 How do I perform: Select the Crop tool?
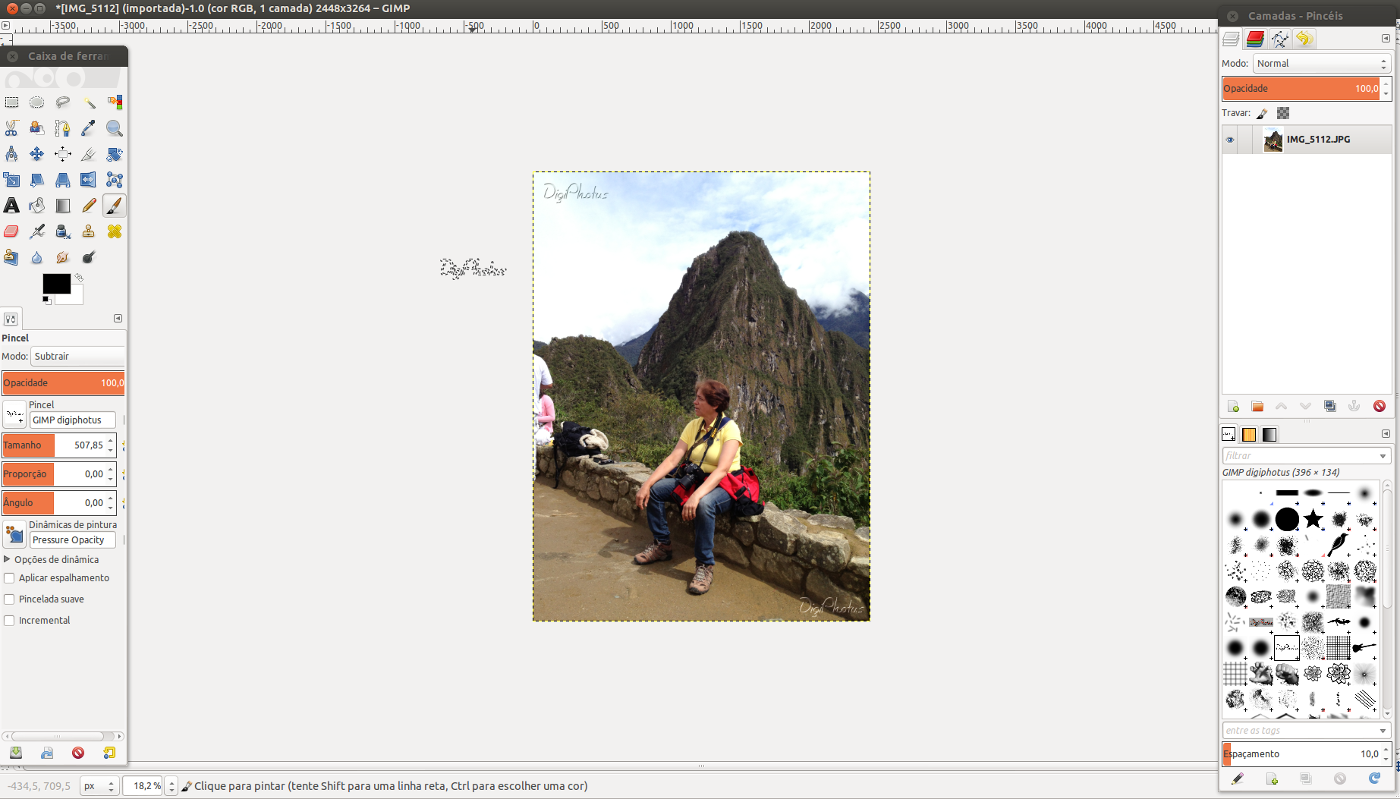pyautogui.click(x=89, y=154)
